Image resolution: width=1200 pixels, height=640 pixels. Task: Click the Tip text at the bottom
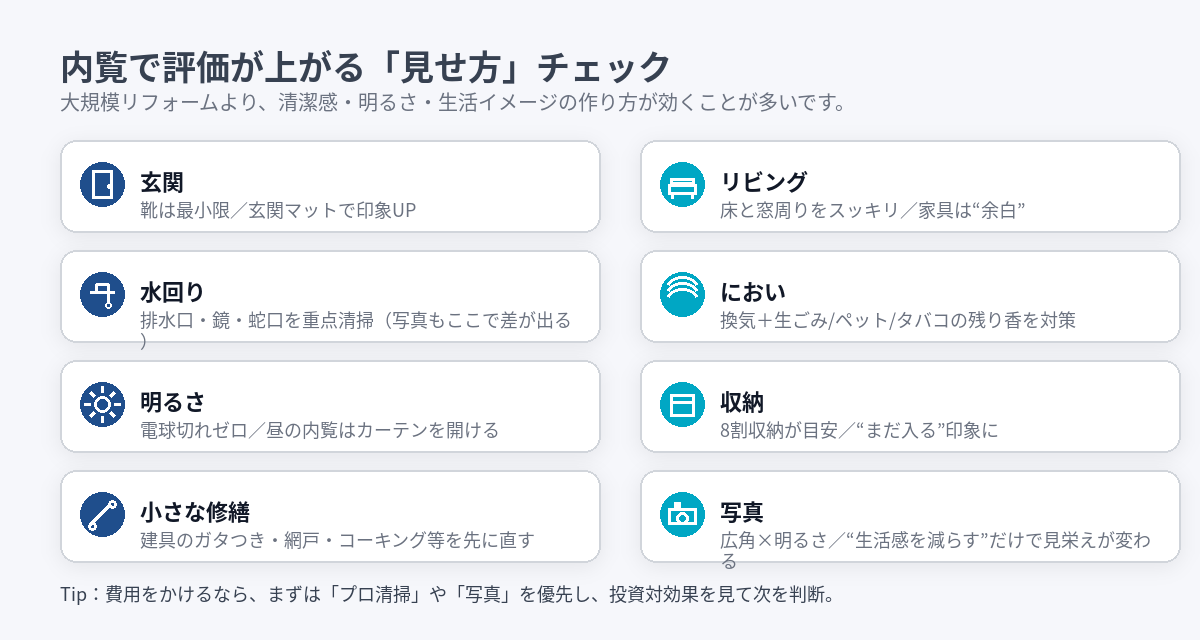[x=447, y=594]
